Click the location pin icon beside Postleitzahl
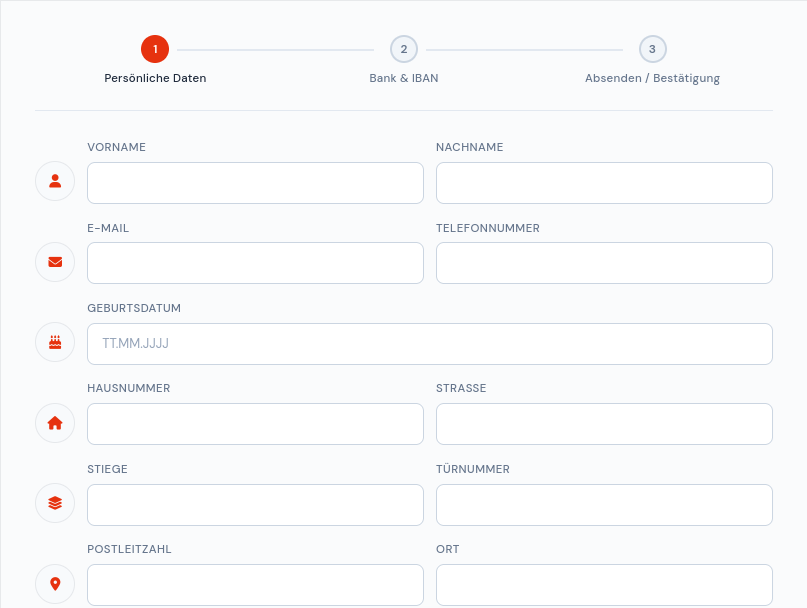This screenshot has width=807, height=608. tap(55, 584)
